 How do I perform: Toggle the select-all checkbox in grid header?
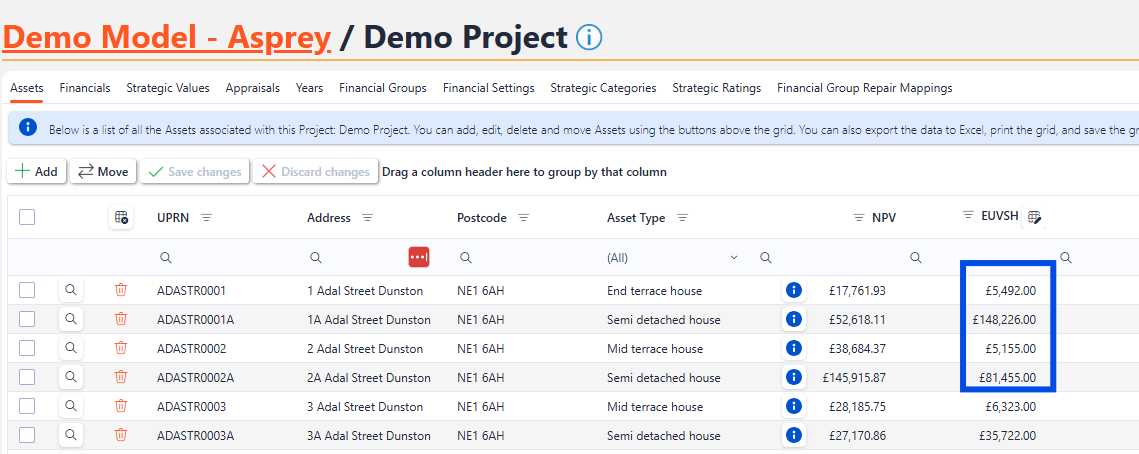tap(27, 217)
